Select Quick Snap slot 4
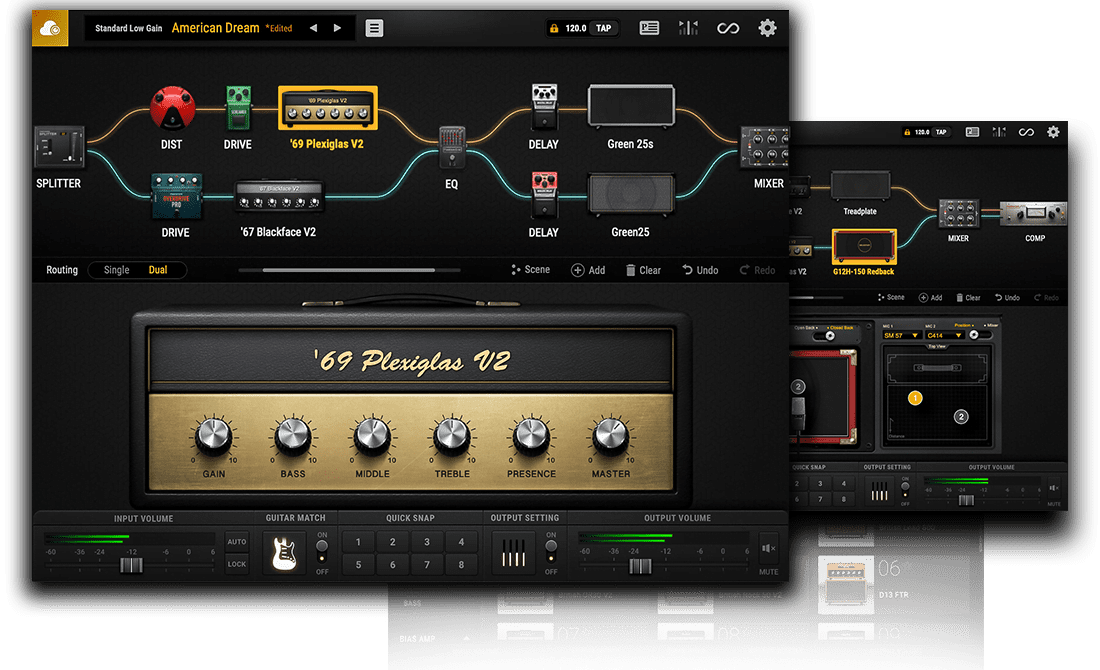Image resolution: width=1100 pixels, height=670 pixels. (462, 542)
